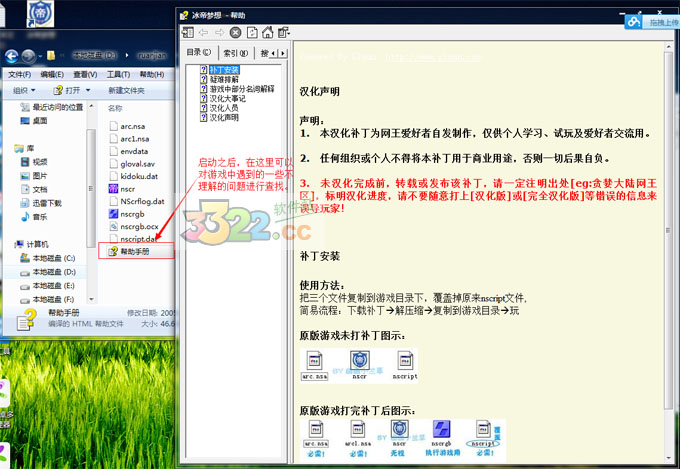Open 本地磁盘 (E:) drive

[x=48, y=285]
